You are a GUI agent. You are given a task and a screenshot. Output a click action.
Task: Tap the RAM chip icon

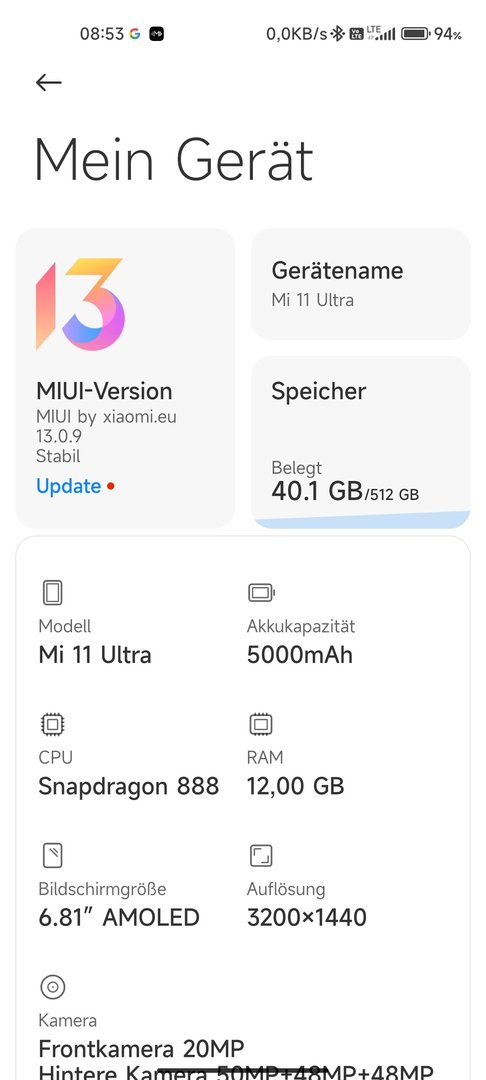[x=261, y=724]
